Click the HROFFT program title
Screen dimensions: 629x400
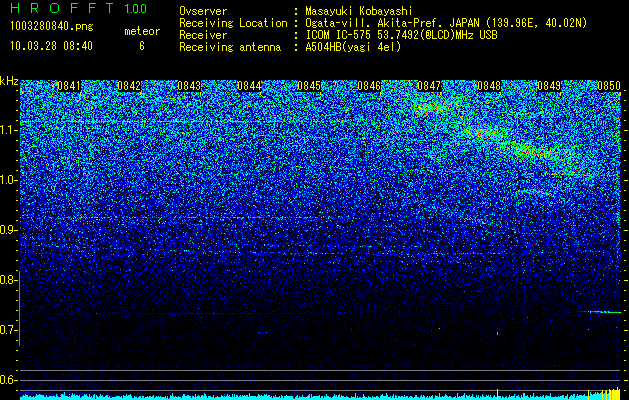click(62, 8)
